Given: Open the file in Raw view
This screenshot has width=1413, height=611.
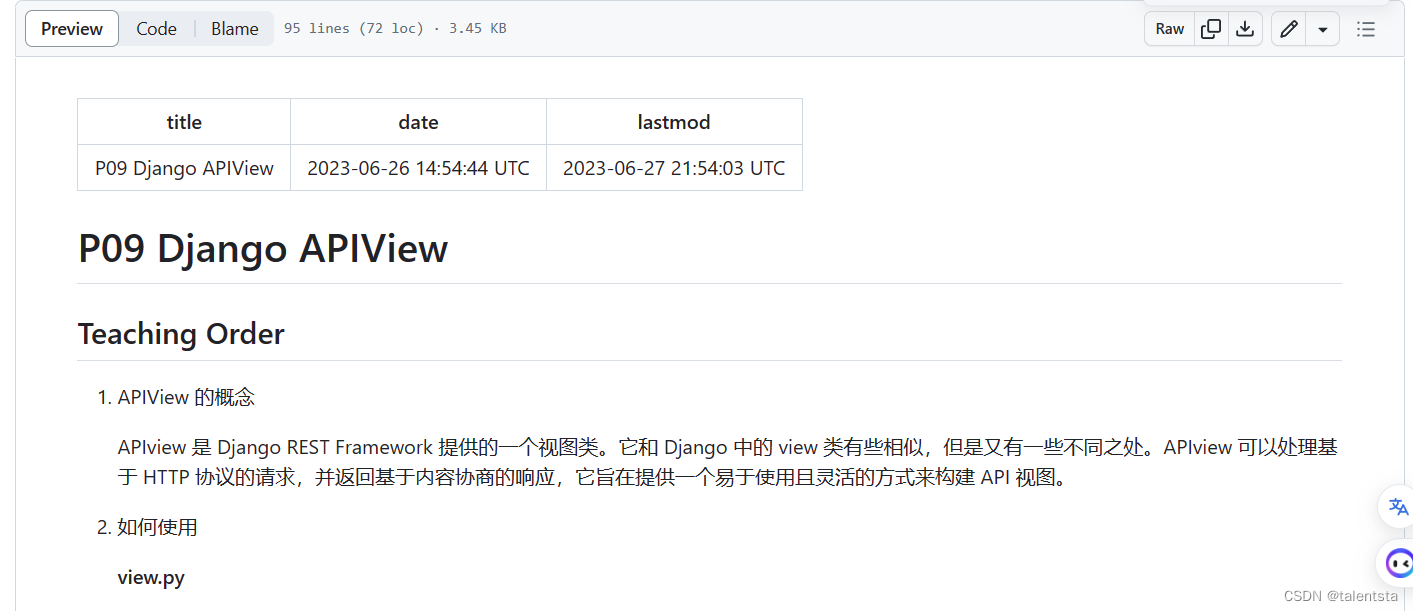Looking at the screenshot, I should click(x=1168, y=28).
